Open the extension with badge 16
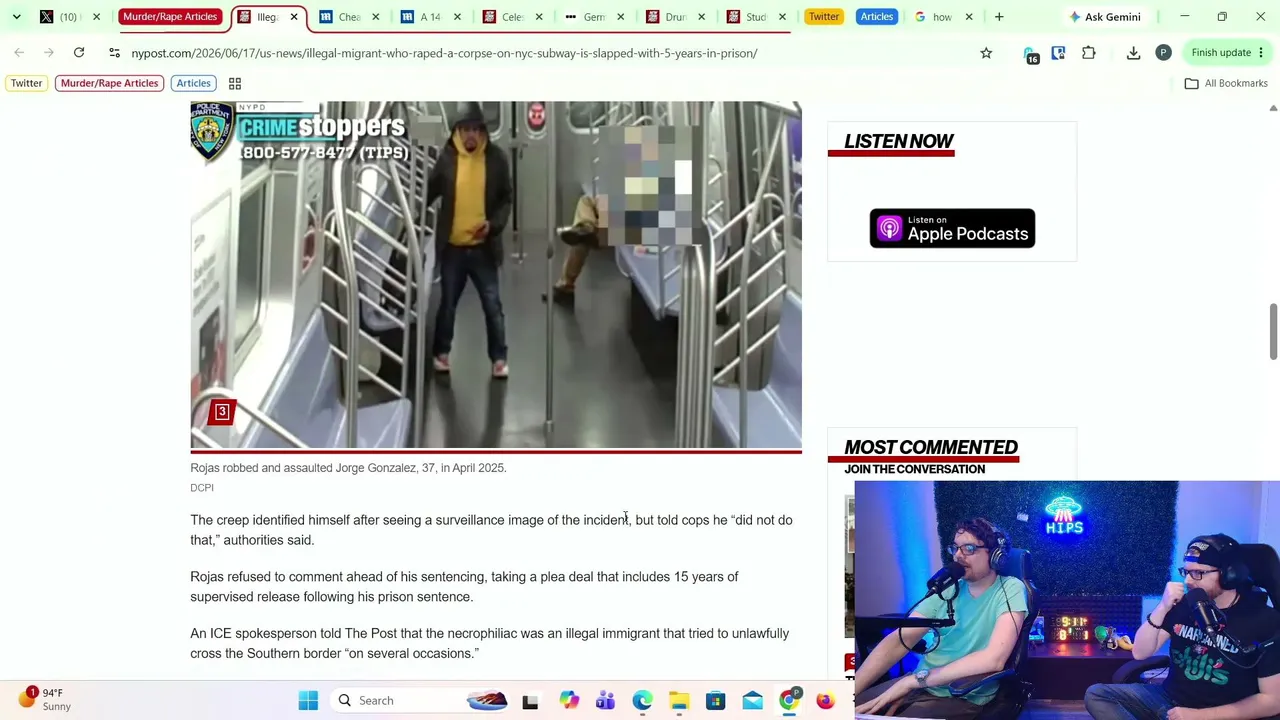Screen dimensions: 1280x720 tap(1031, 54)
